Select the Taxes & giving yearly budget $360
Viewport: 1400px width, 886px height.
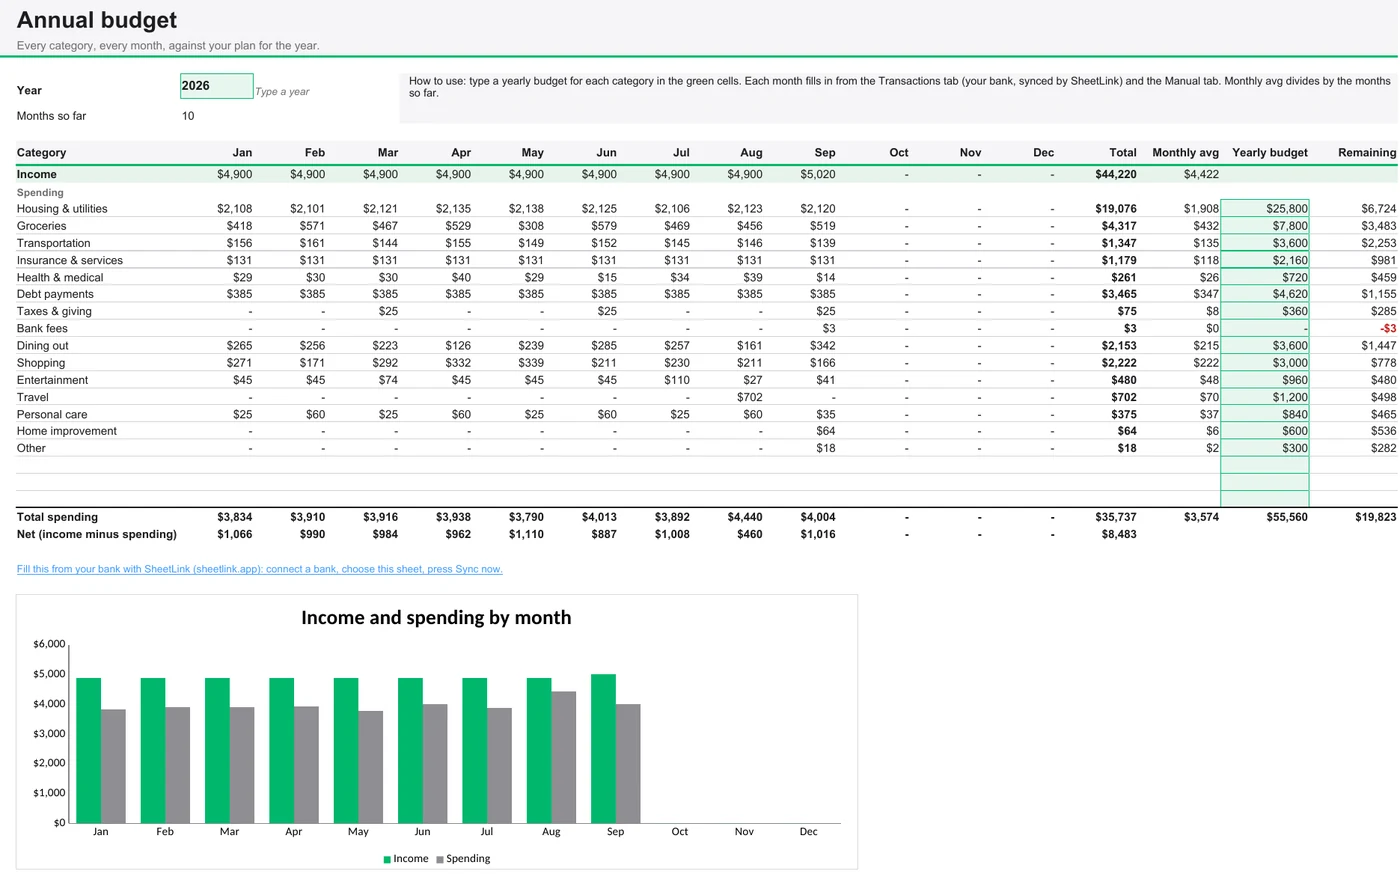click(x=1265, y=311)
